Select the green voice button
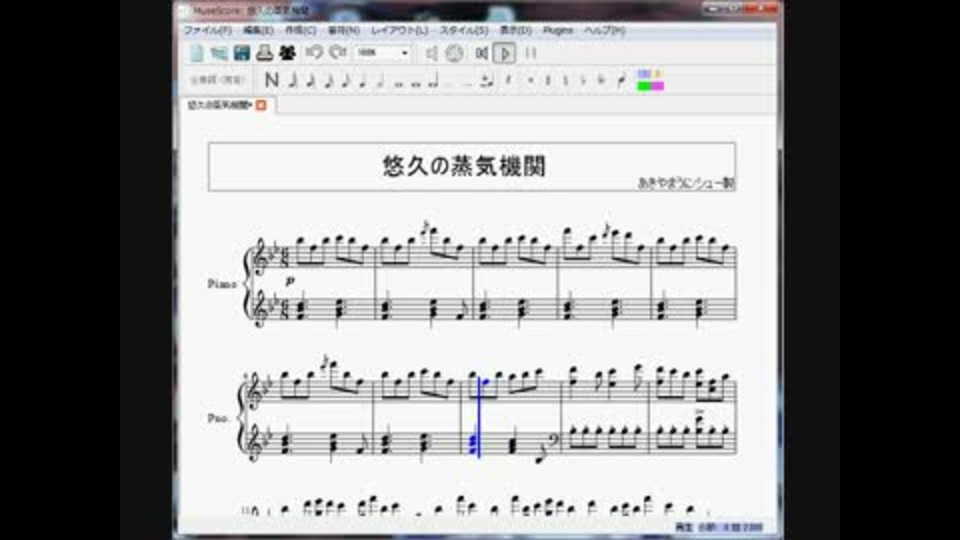The width and height of the screenshot is (960, 540). point(644,86)
